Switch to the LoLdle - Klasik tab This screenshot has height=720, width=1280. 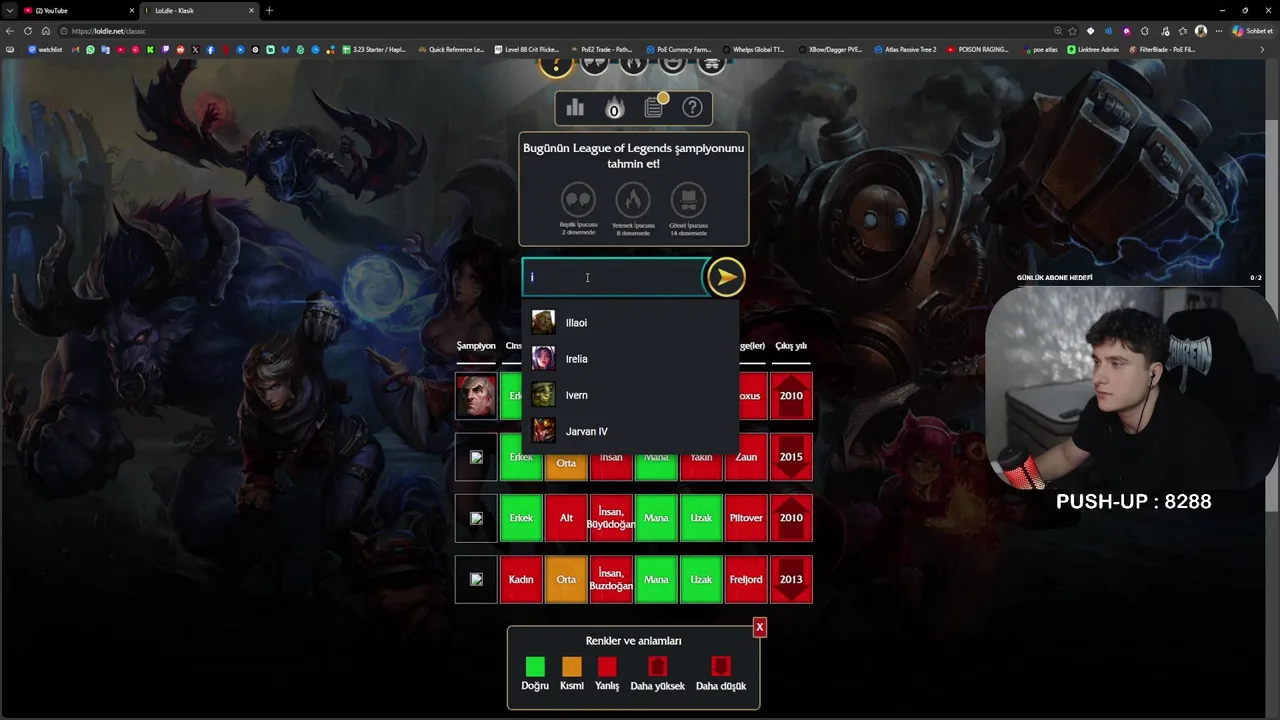pyautogui.click(x=199, y=10)
